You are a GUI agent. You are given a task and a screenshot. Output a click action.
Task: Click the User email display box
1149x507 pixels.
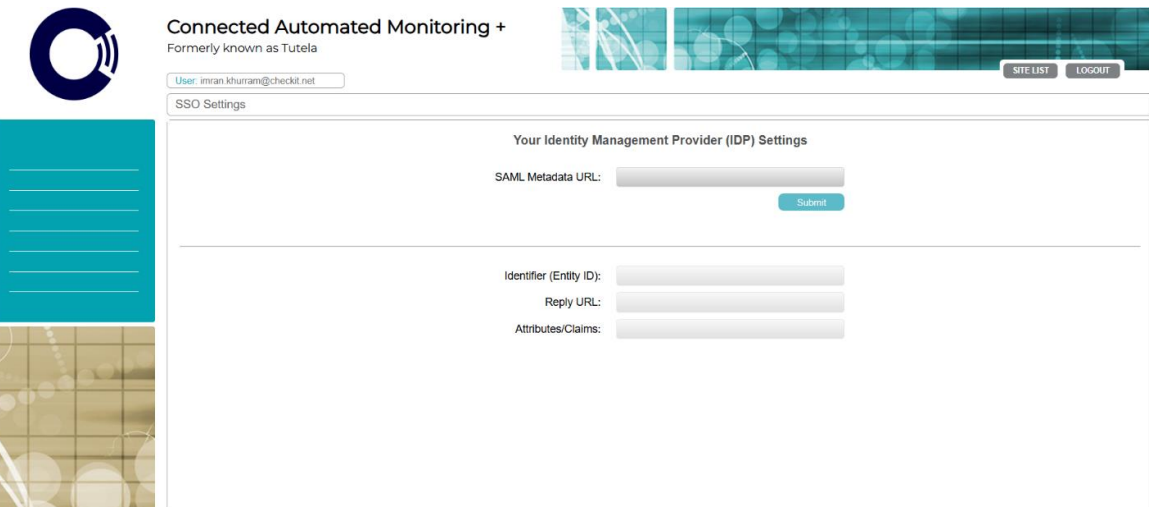coord(255,81)
